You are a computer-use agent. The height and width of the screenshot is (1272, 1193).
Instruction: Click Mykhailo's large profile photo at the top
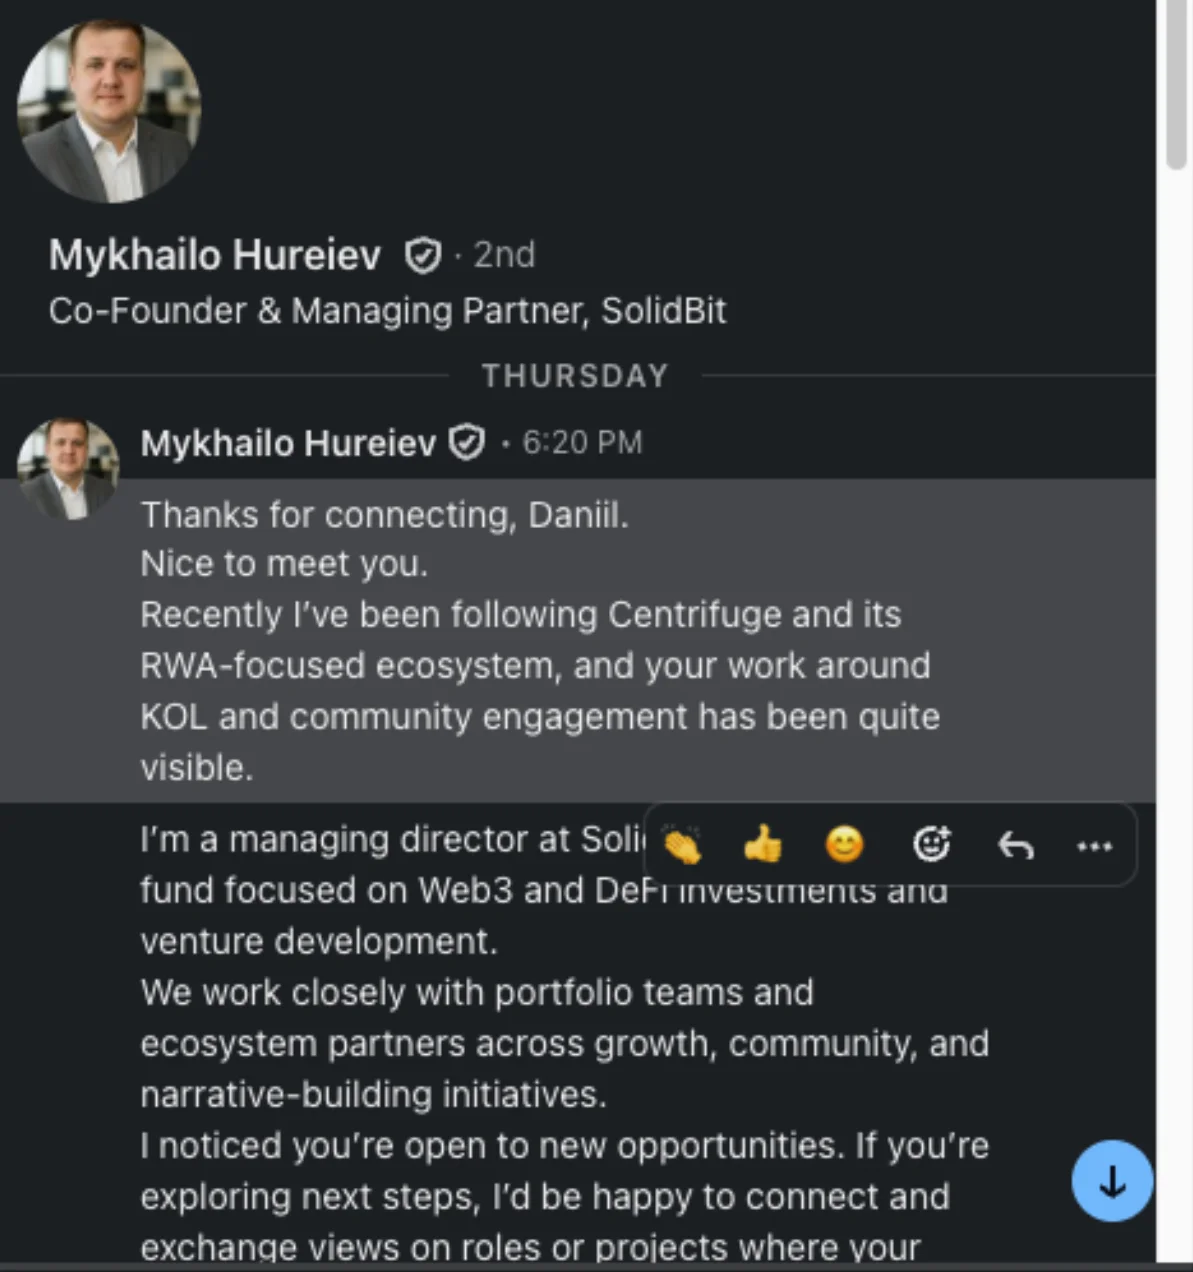coord(110,110)
